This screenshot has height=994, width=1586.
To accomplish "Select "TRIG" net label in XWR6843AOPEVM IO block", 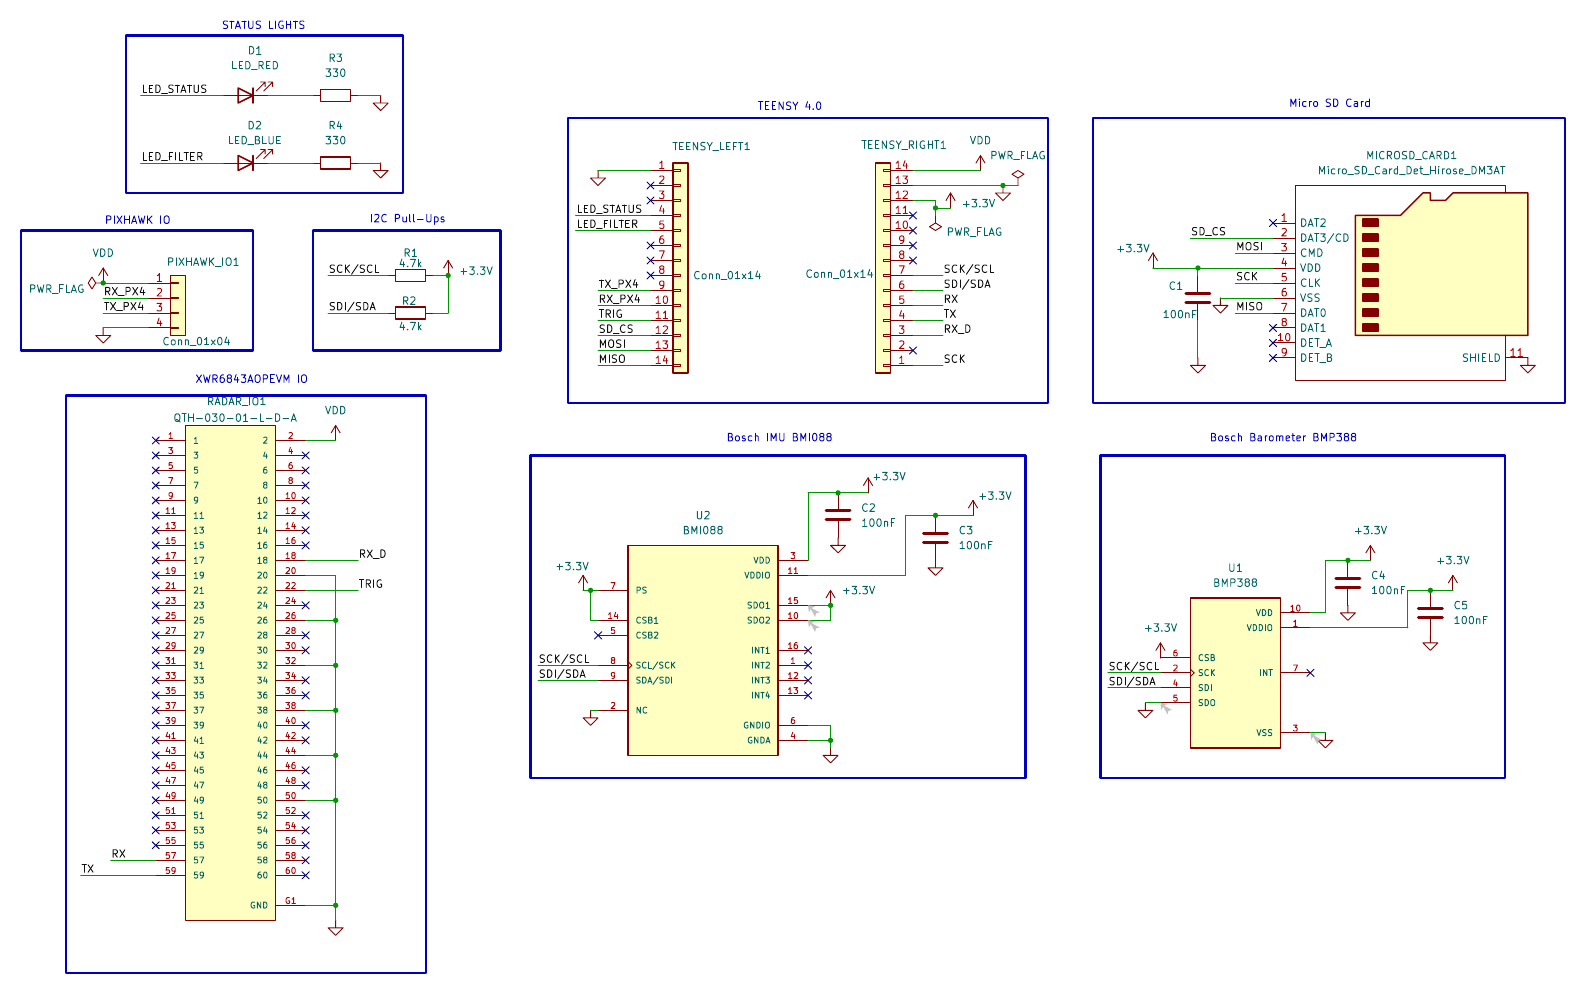I will pyautogui.click(x=371, y=584).
